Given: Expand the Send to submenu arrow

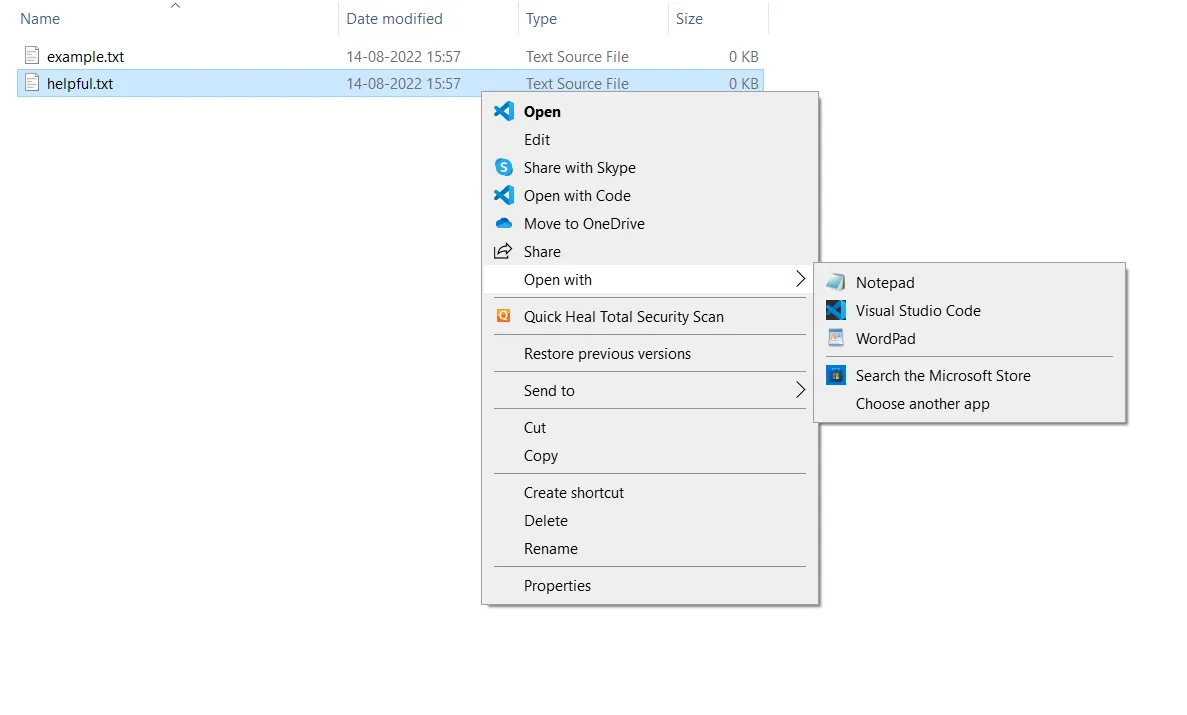Looking at the screenshot, I should click(x=800, y=391).
